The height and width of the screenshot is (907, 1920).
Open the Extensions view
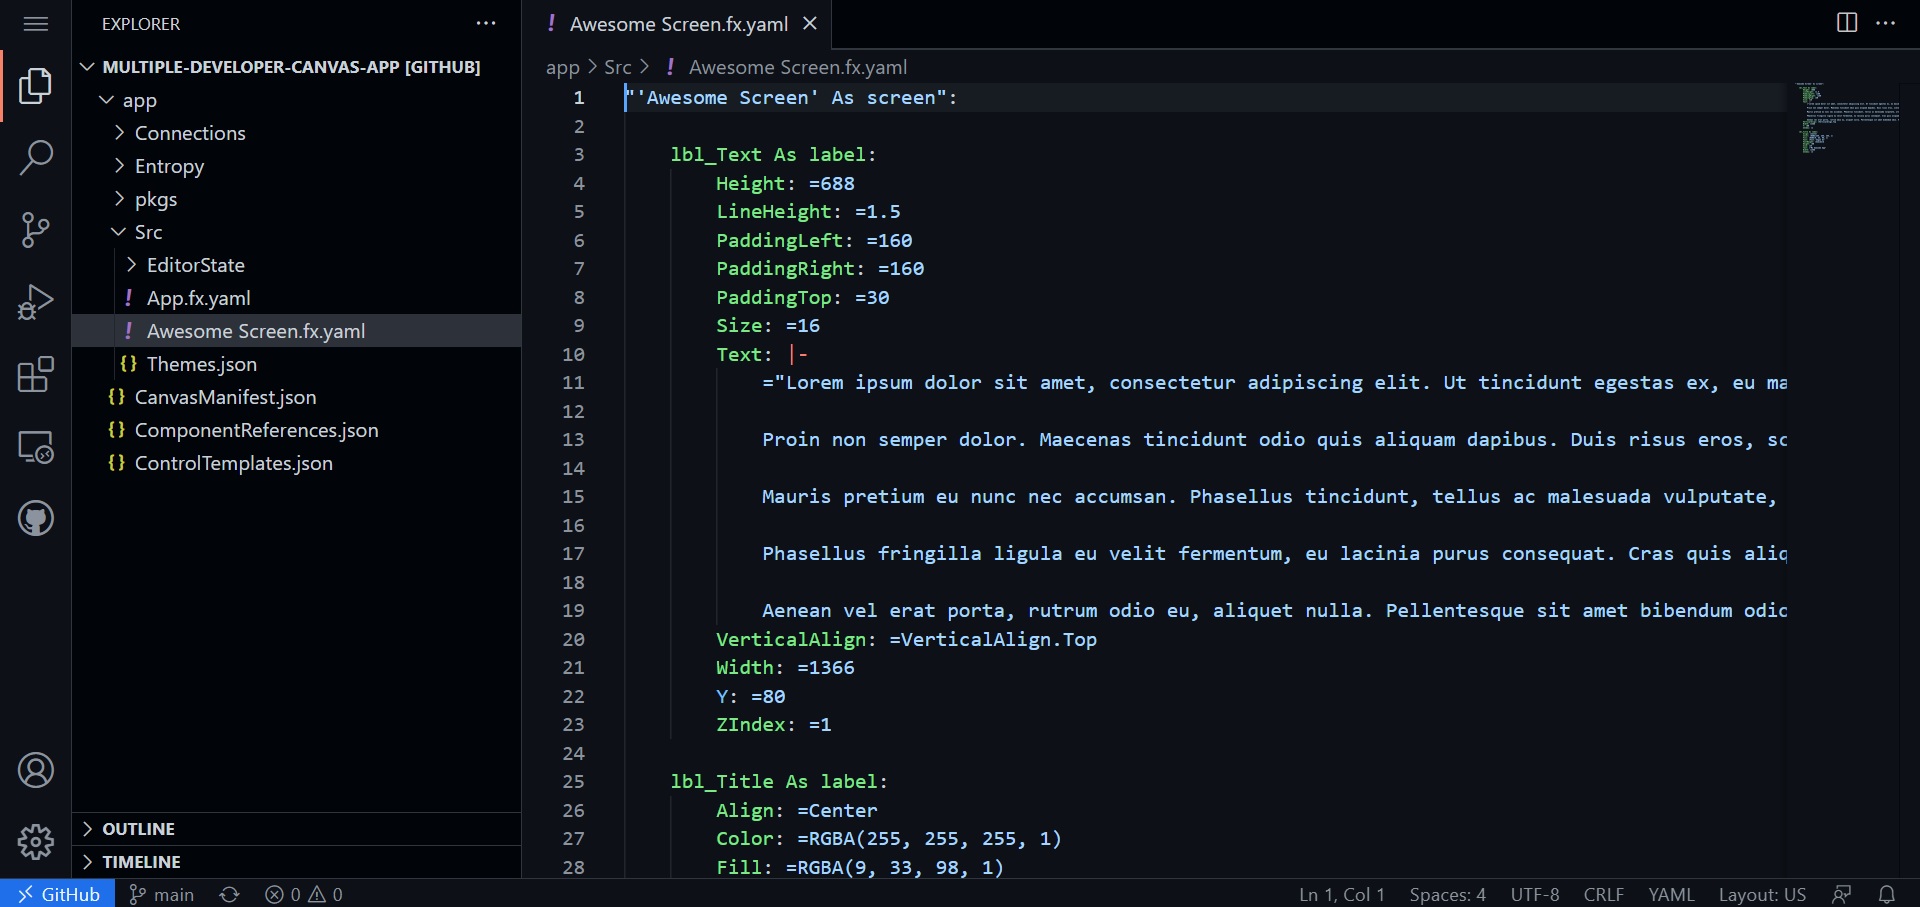click(x=36, y=374)
